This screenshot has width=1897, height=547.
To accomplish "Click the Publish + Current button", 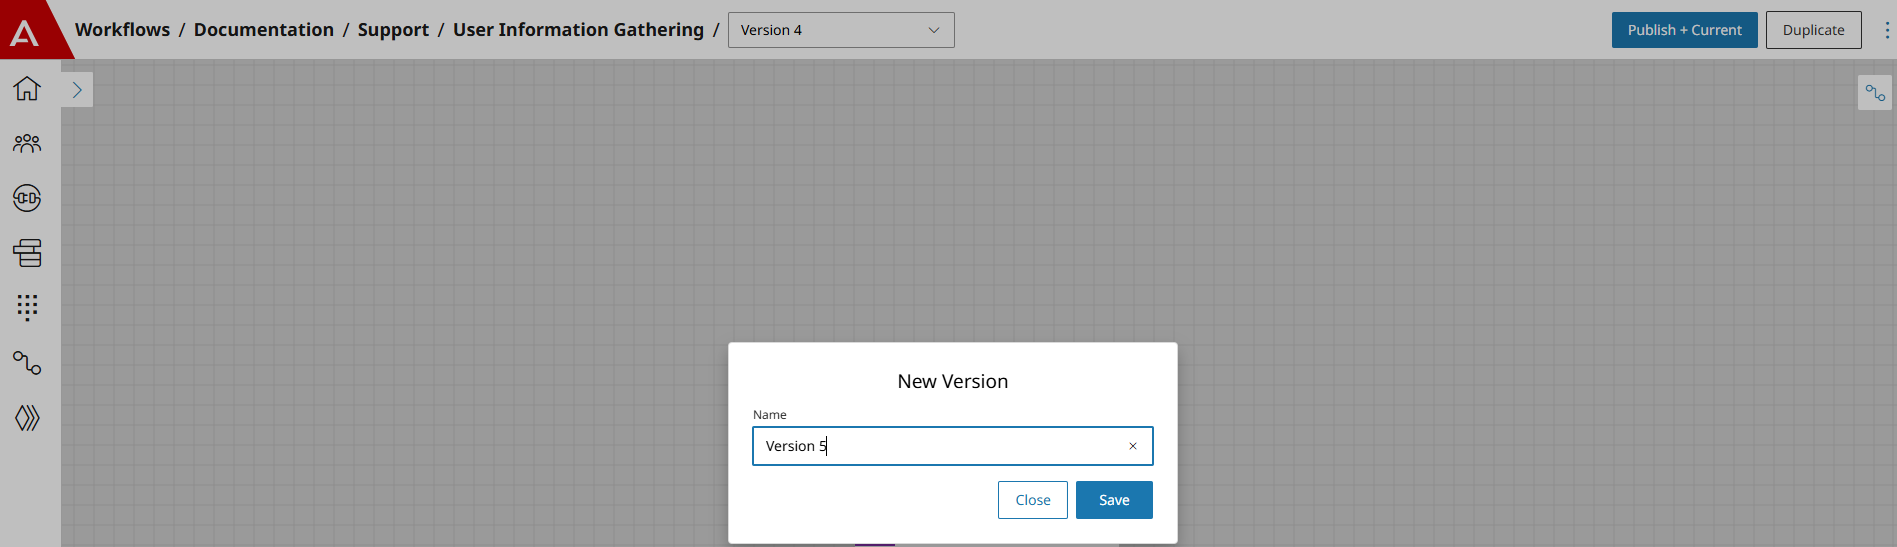I will pos(1684,30).
